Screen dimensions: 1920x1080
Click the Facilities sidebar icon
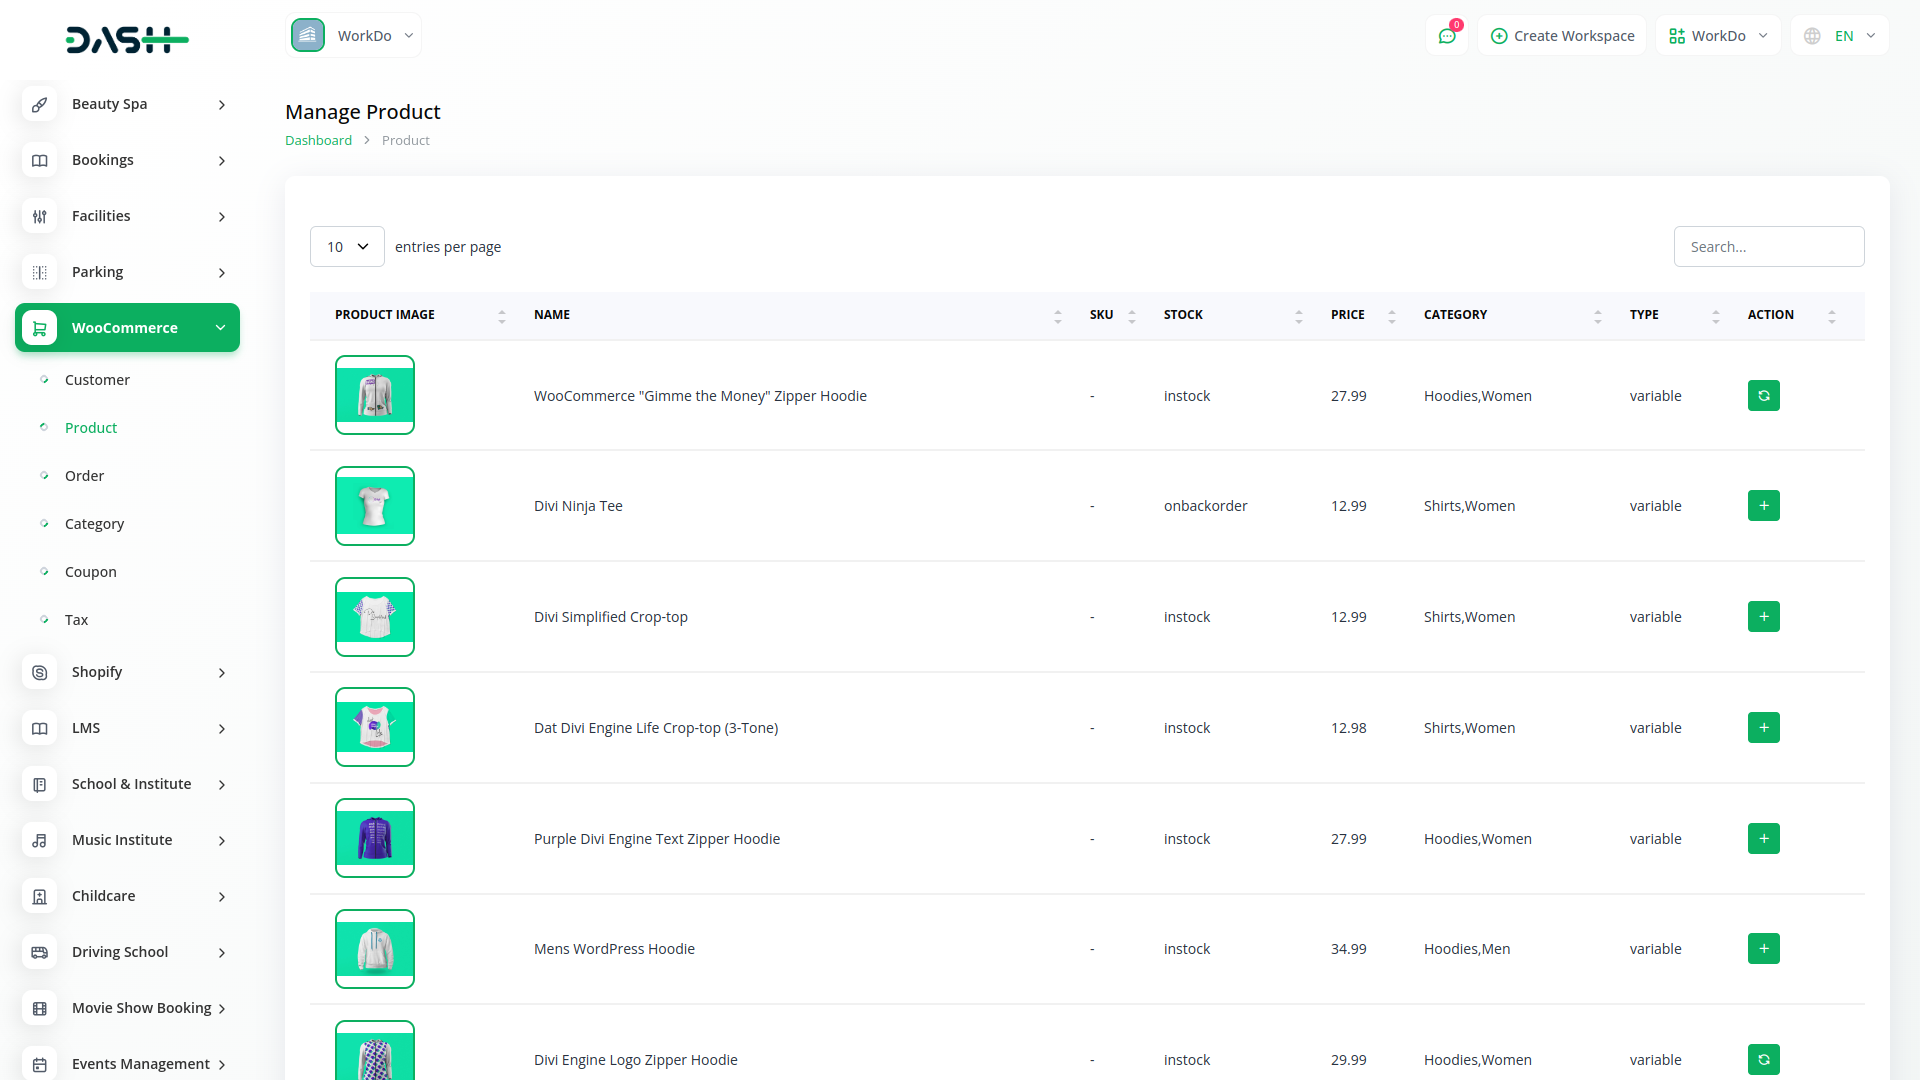[40, 216]
